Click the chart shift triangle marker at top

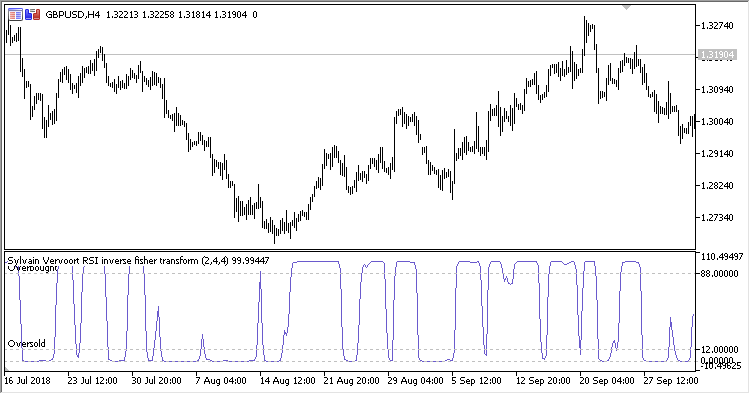point(626,7)
